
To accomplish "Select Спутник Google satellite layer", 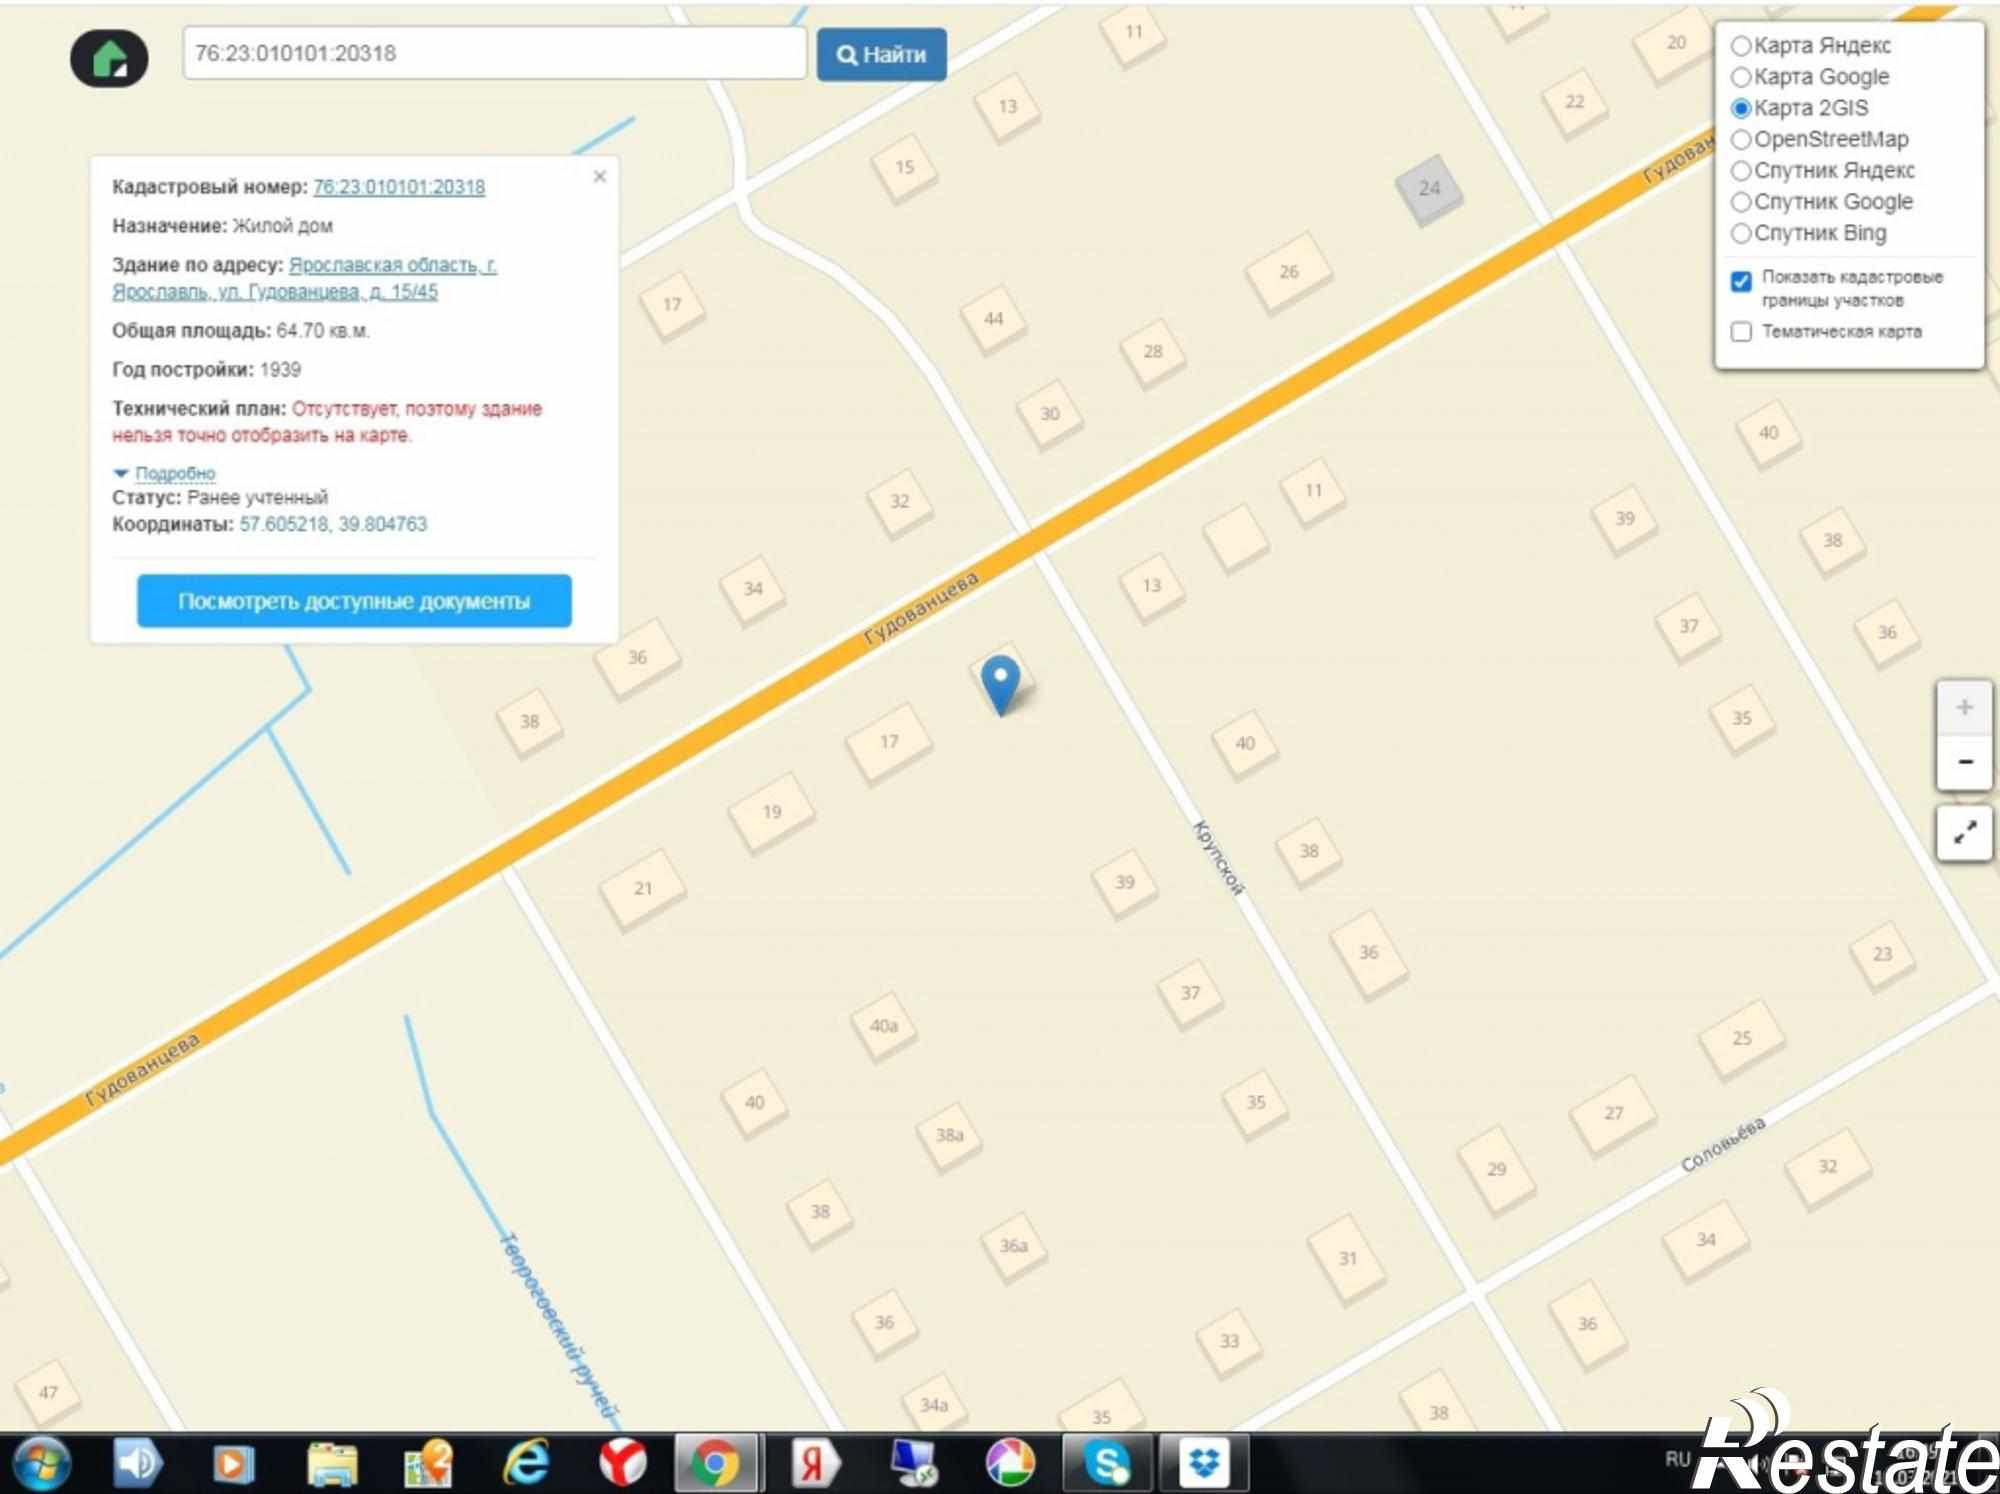I will (x=1741, y=202).
